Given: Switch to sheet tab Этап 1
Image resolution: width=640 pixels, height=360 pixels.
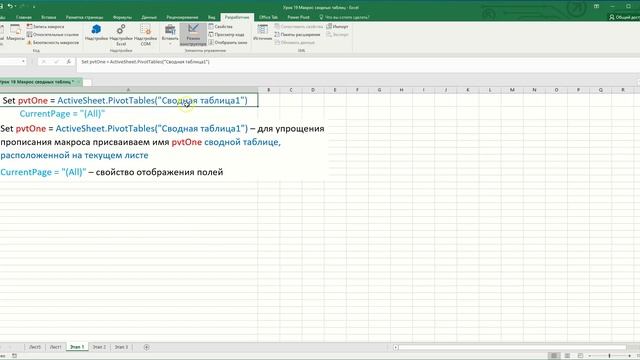Looking at the screenshot, I should [x=77, y=347].
